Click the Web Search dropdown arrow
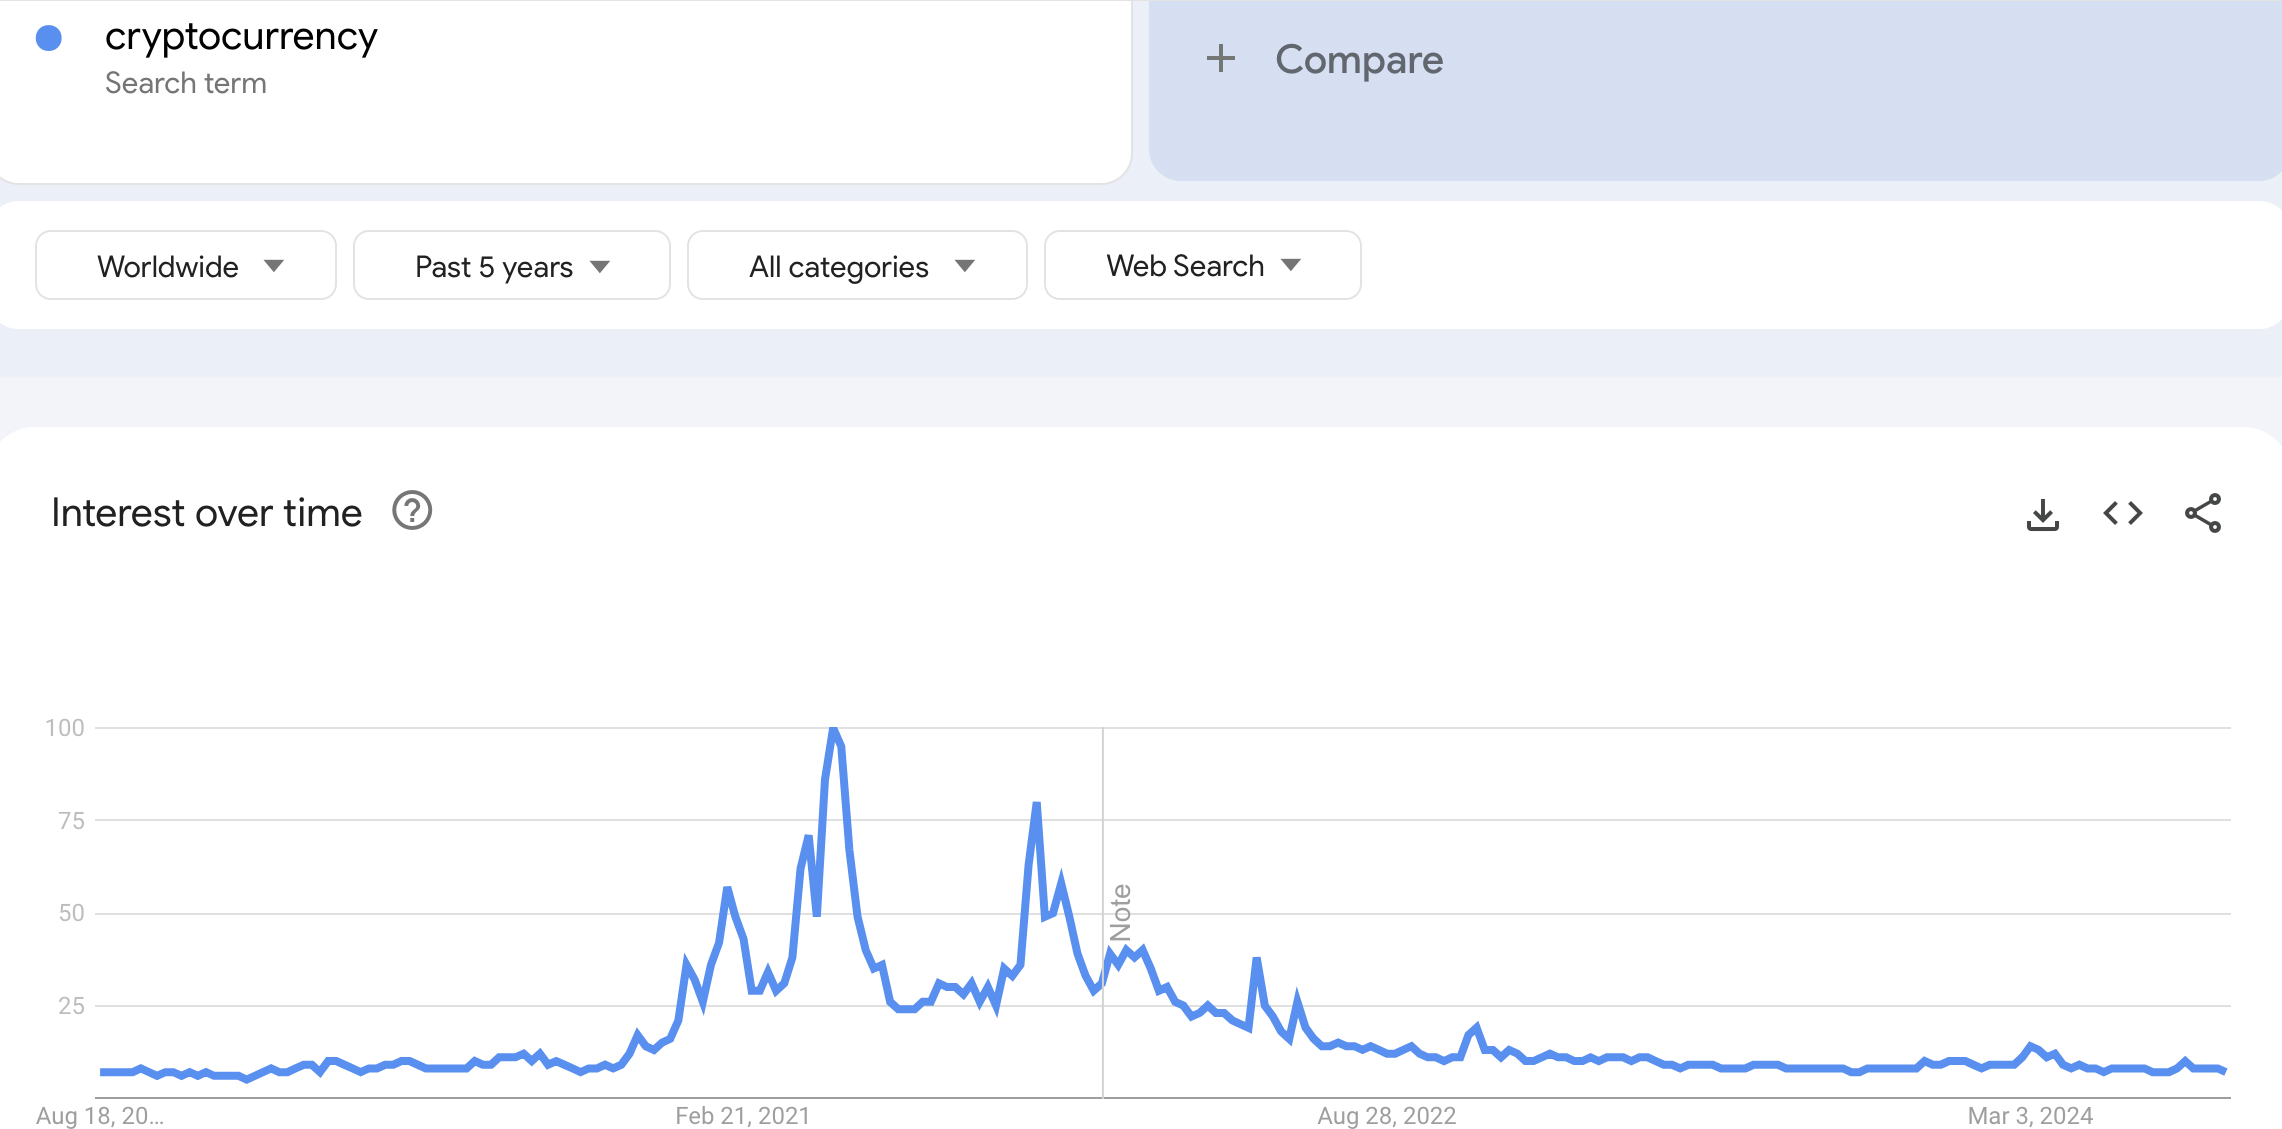The width and height of the screenshot is (2282, 1129). click(x=1291, y=266)
